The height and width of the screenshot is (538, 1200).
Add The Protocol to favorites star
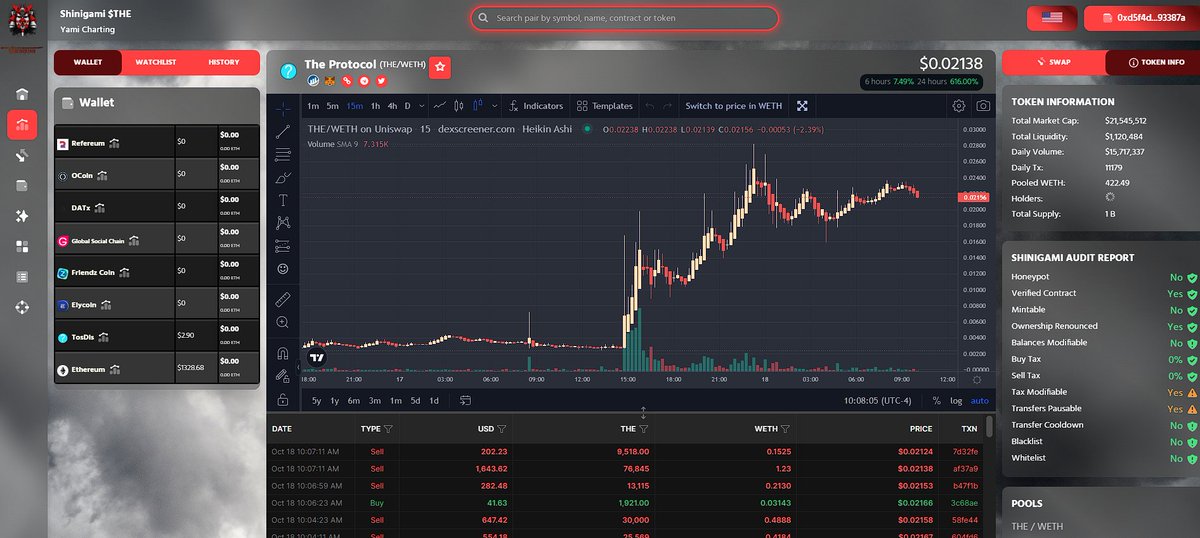point(441,68)
